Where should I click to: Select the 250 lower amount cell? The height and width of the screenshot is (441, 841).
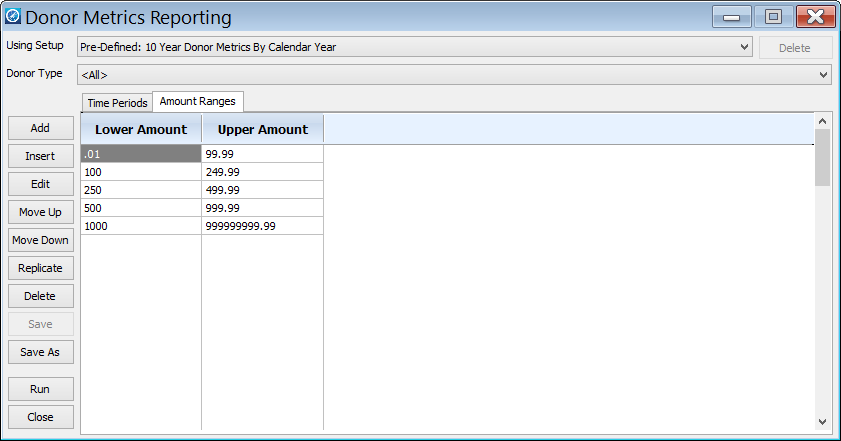(x=141, y=190)
